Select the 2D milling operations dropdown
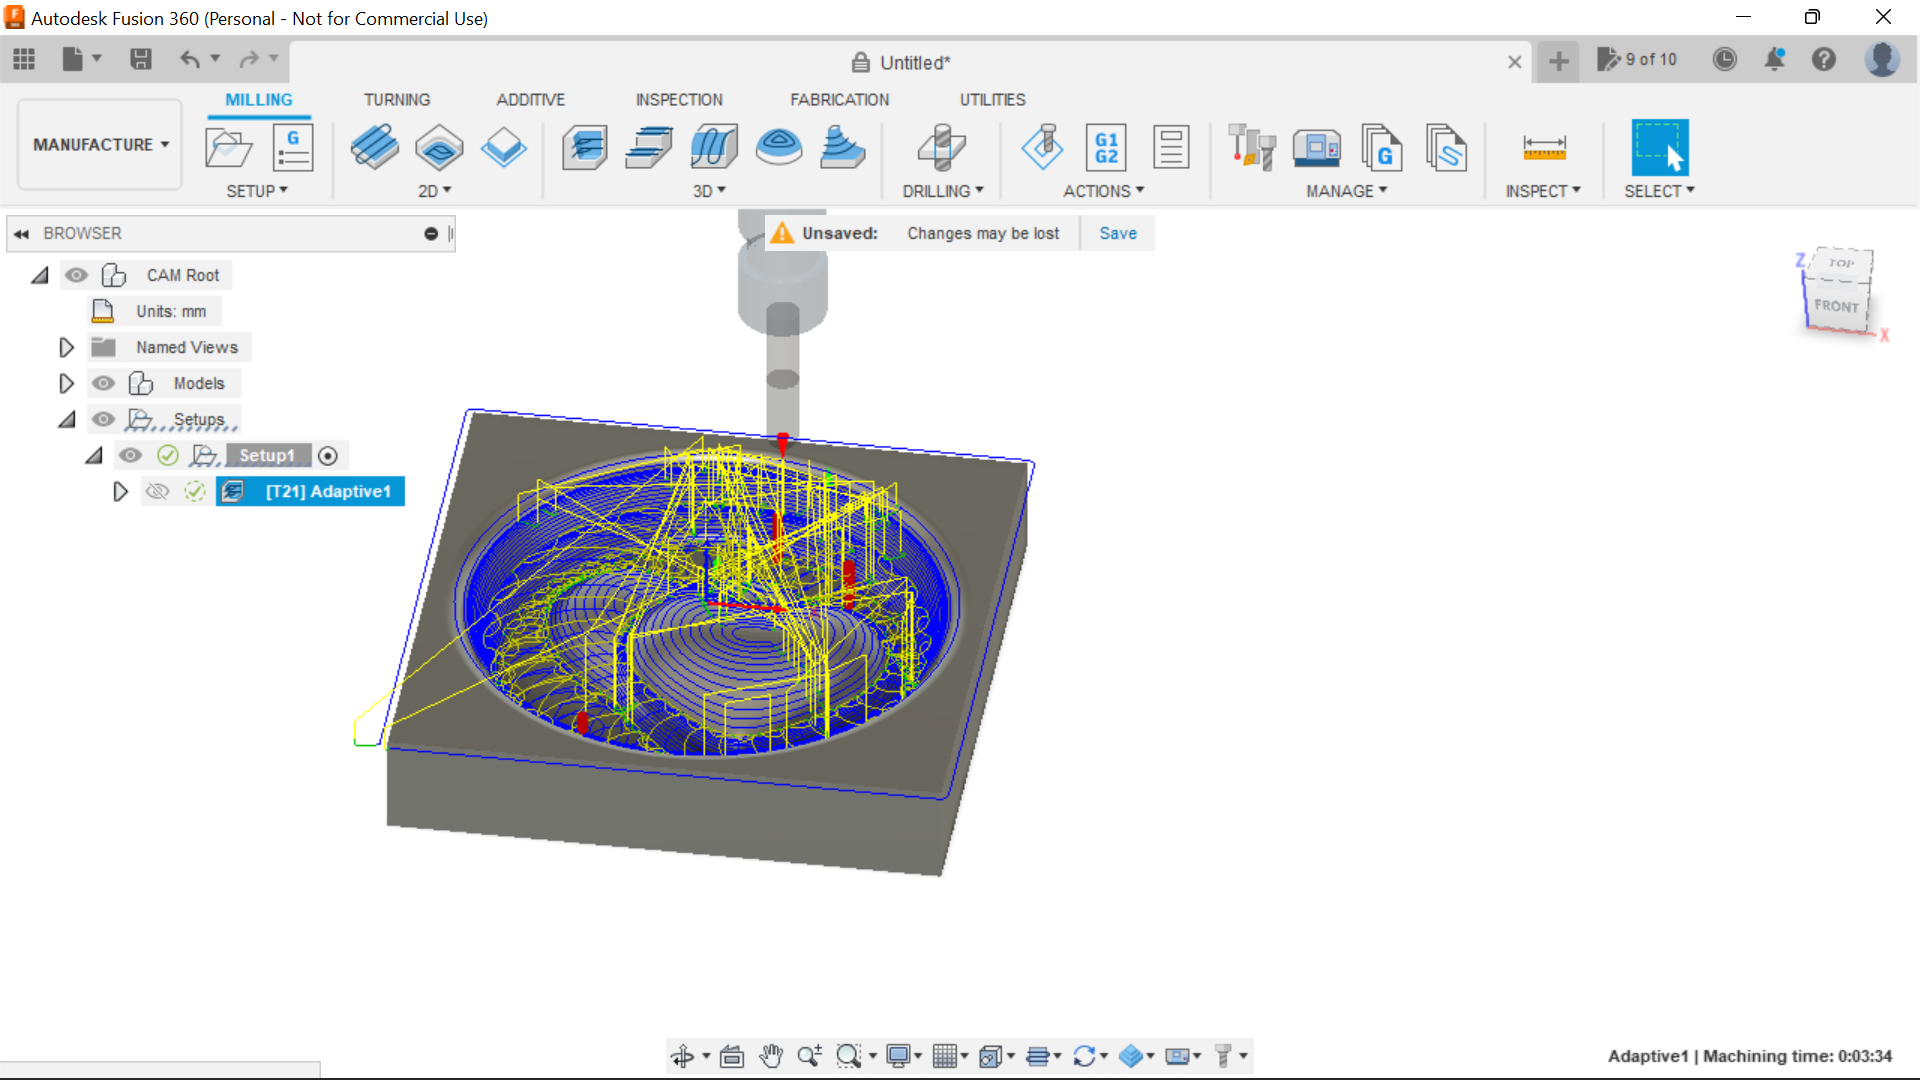The height and width of the screenshot is (1080, 1920). click(x=434, y=190)
